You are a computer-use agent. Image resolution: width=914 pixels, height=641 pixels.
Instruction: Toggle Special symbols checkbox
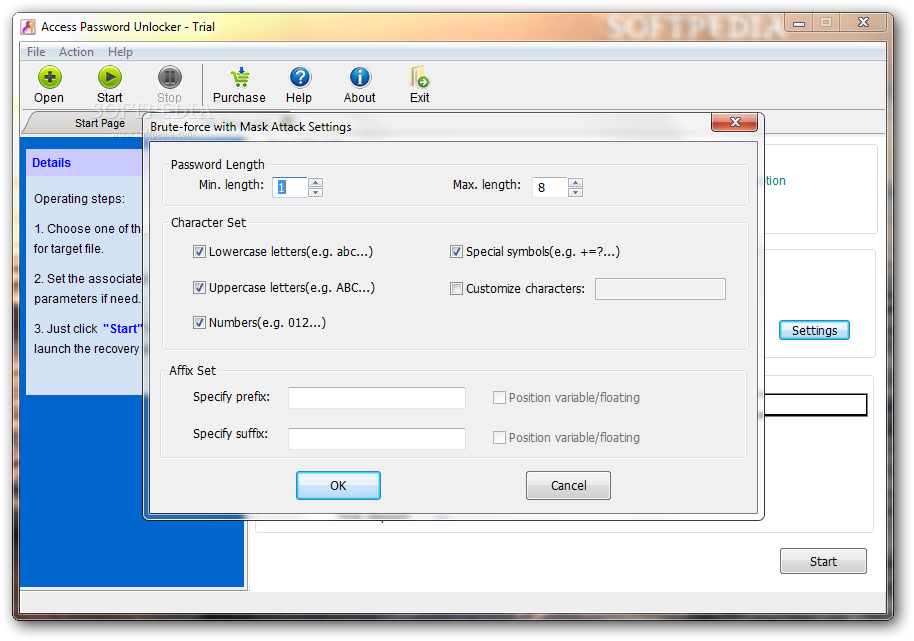click(x=456, y=252)
